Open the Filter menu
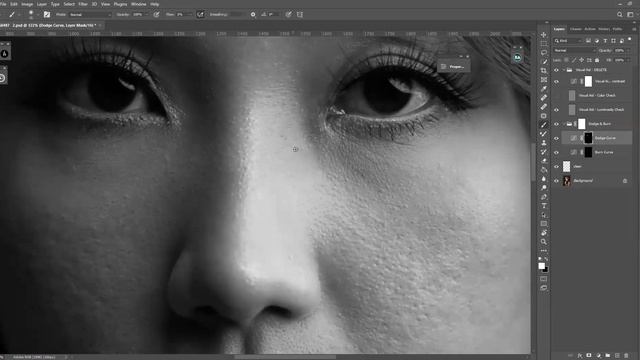 [83, 4]
